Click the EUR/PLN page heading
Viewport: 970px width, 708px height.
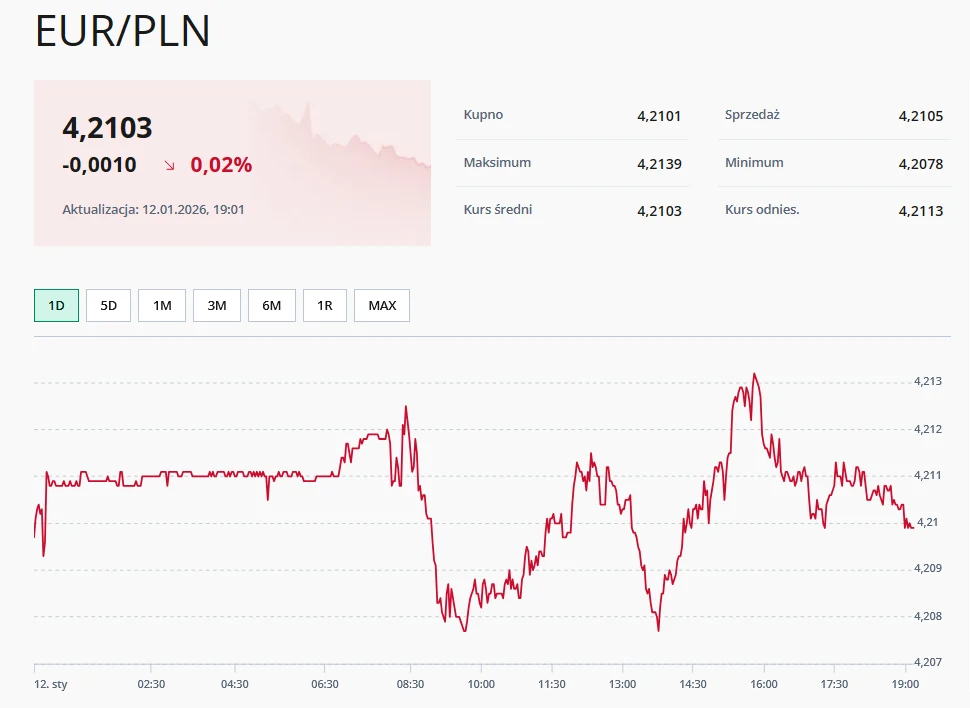pyautogui.click(x=123, y=32)
